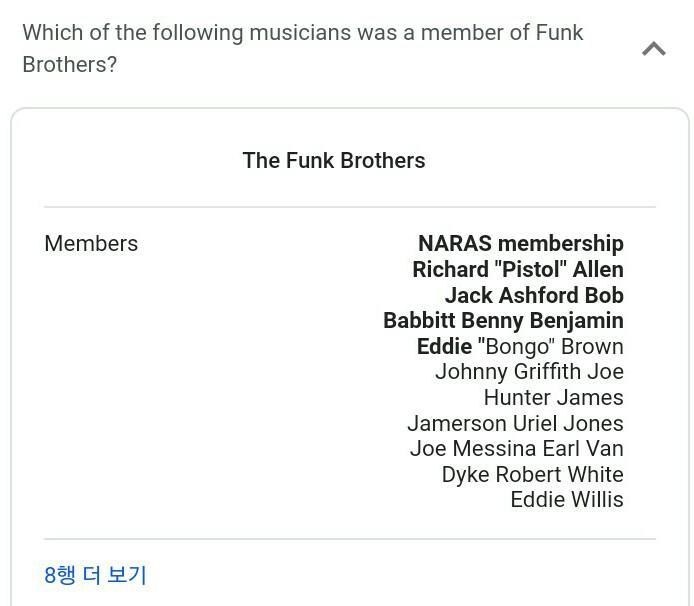This screenshot has height=606, width=694.
Task: Click the word "Jamerson" in the list
Action: (459, 423)
